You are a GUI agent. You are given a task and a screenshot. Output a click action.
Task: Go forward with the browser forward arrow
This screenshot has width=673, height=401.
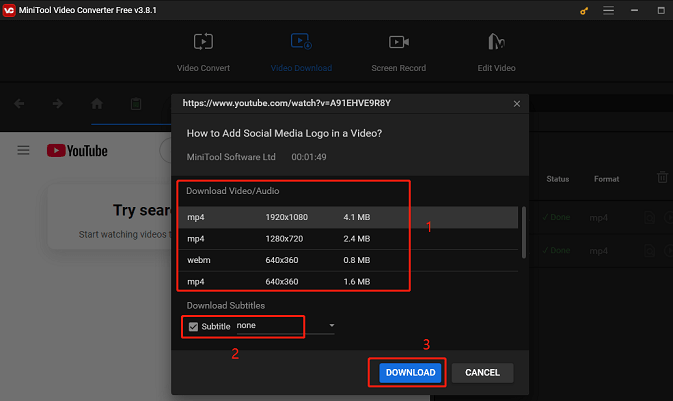click(58, 103)
